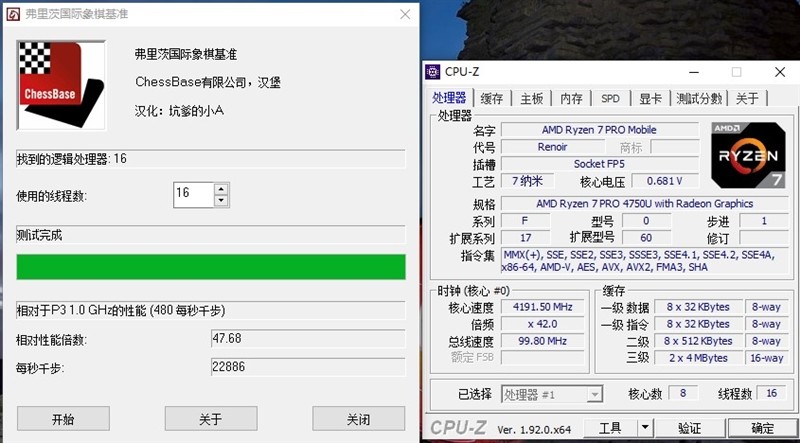This screenshot has height=443, width=800.
Task: Switch to the 处理器 tab in CPU-Z
Action: [449, 98]
